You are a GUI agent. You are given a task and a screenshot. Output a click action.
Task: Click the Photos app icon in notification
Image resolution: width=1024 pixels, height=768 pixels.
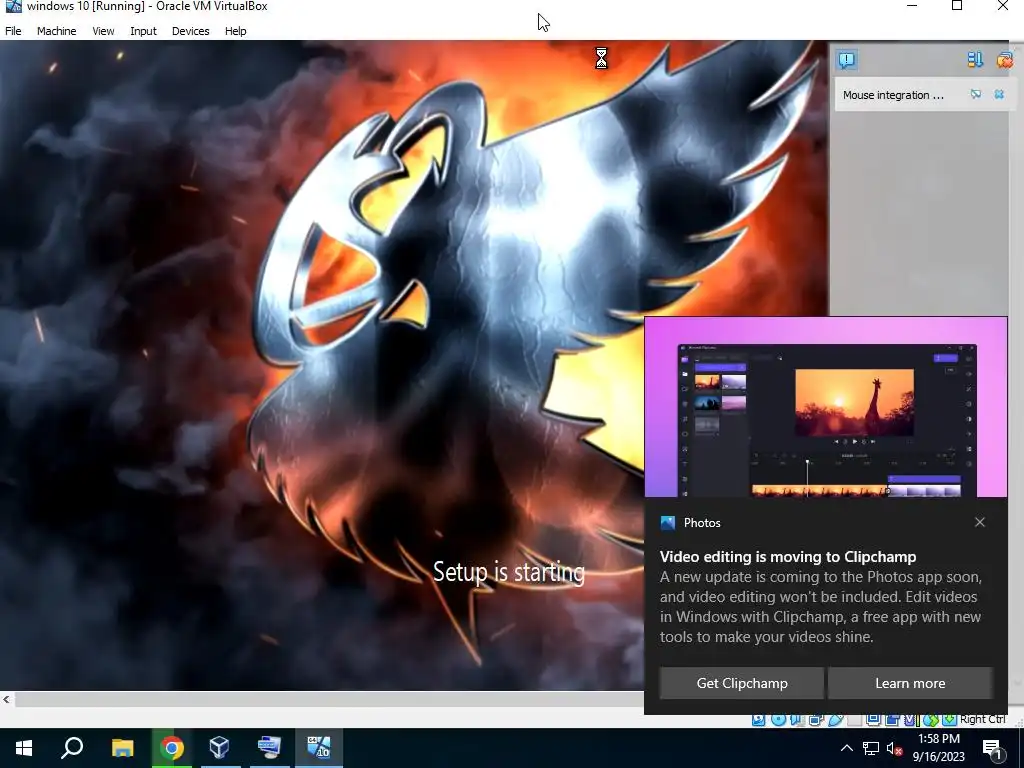(x=667, y=522)
